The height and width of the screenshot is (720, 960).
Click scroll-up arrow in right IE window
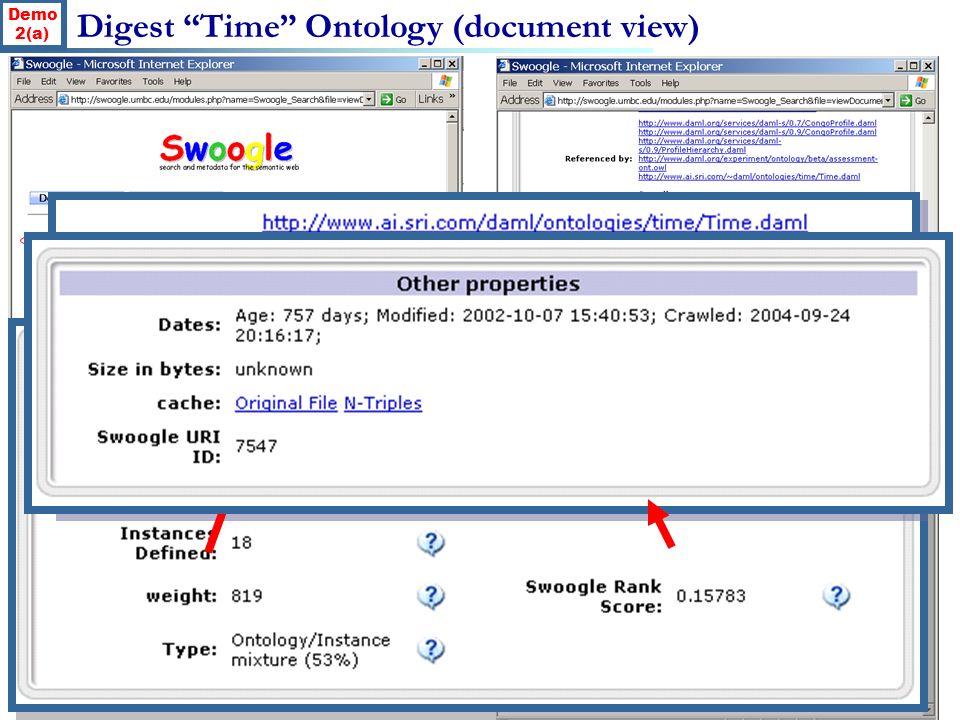929,118
